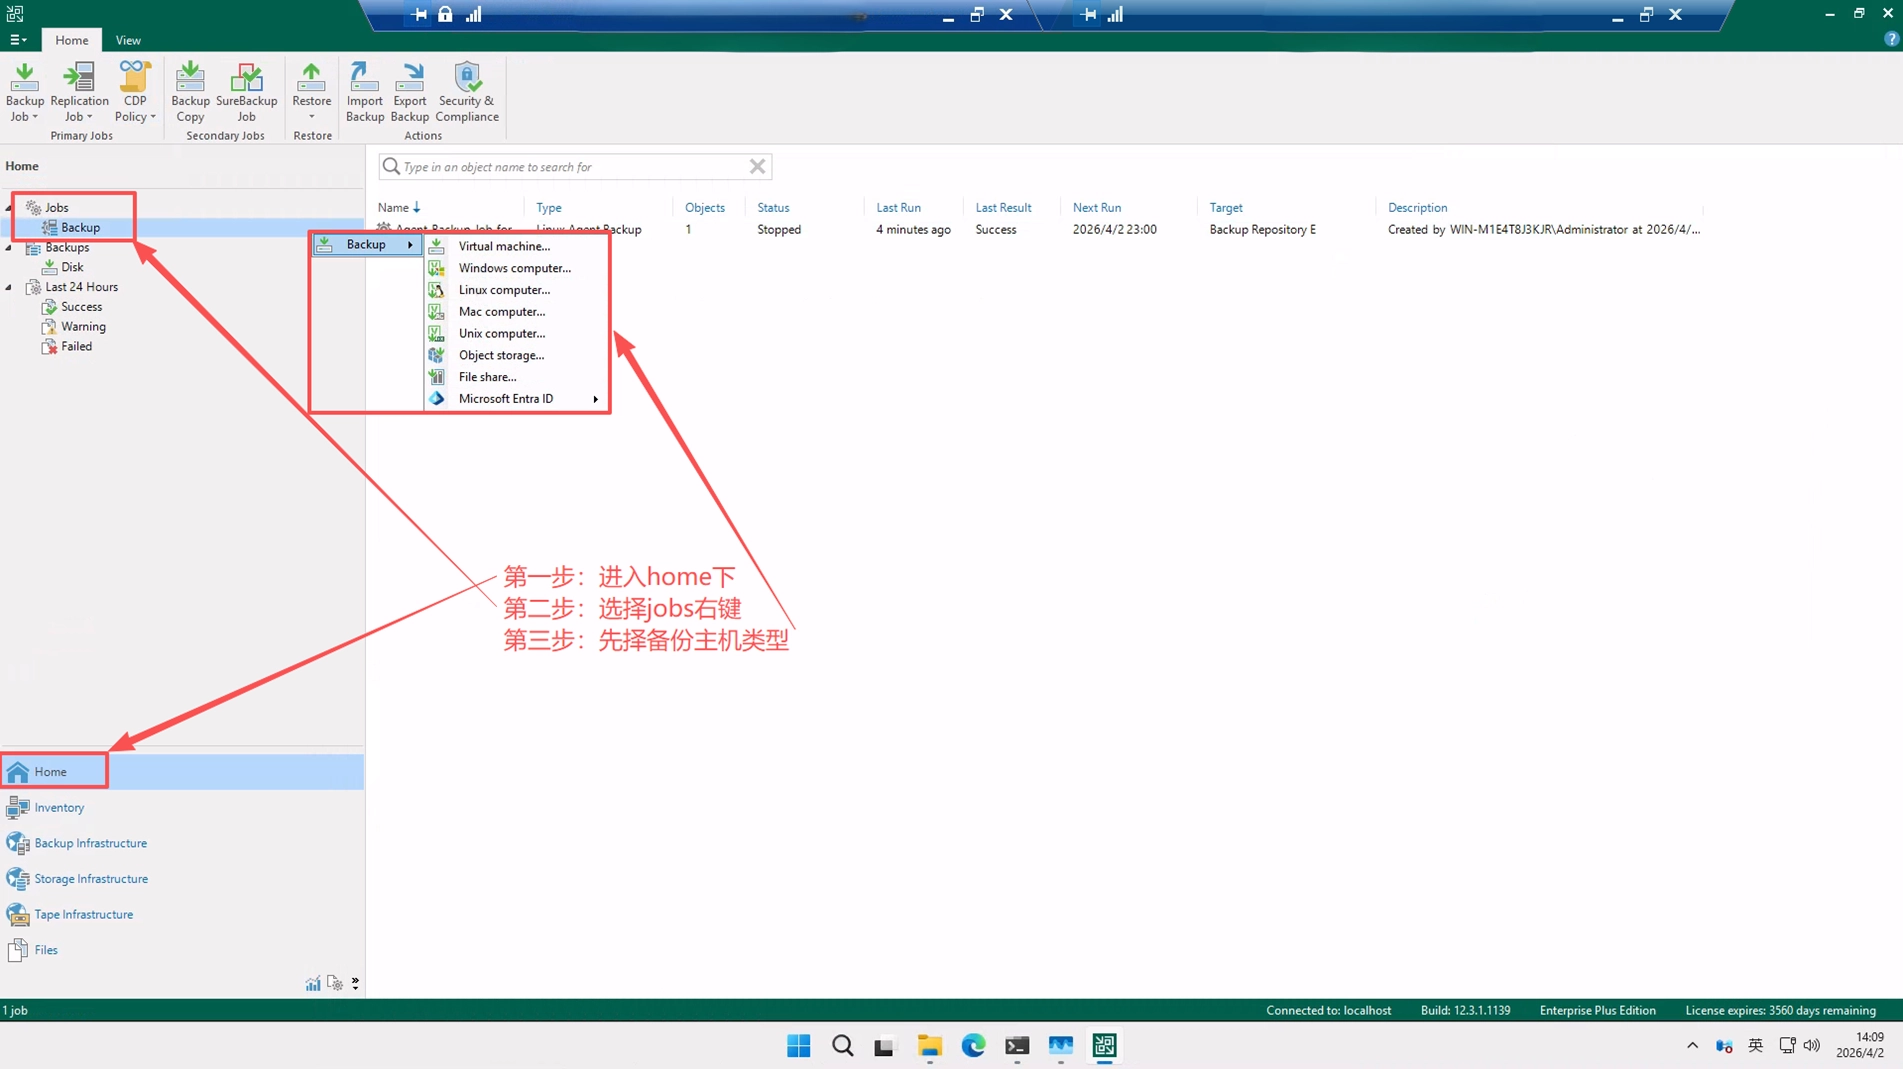Sort by the Last Result column header
The width and height of the screenshot is (1903, 1069).
point(1003,207)
